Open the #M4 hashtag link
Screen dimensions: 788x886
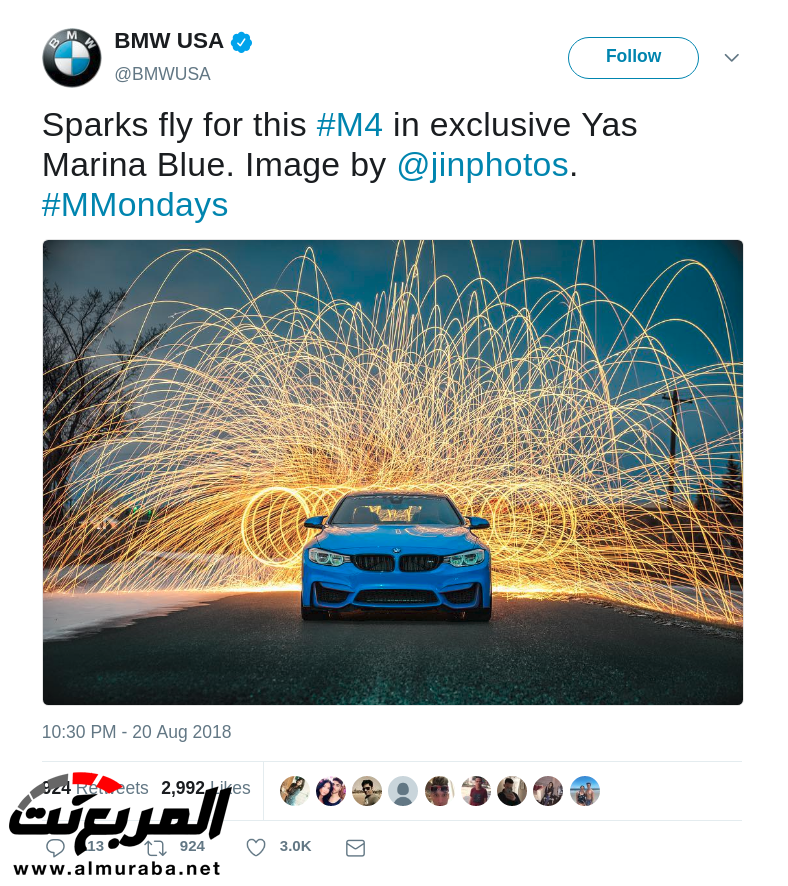coord(350,125)
